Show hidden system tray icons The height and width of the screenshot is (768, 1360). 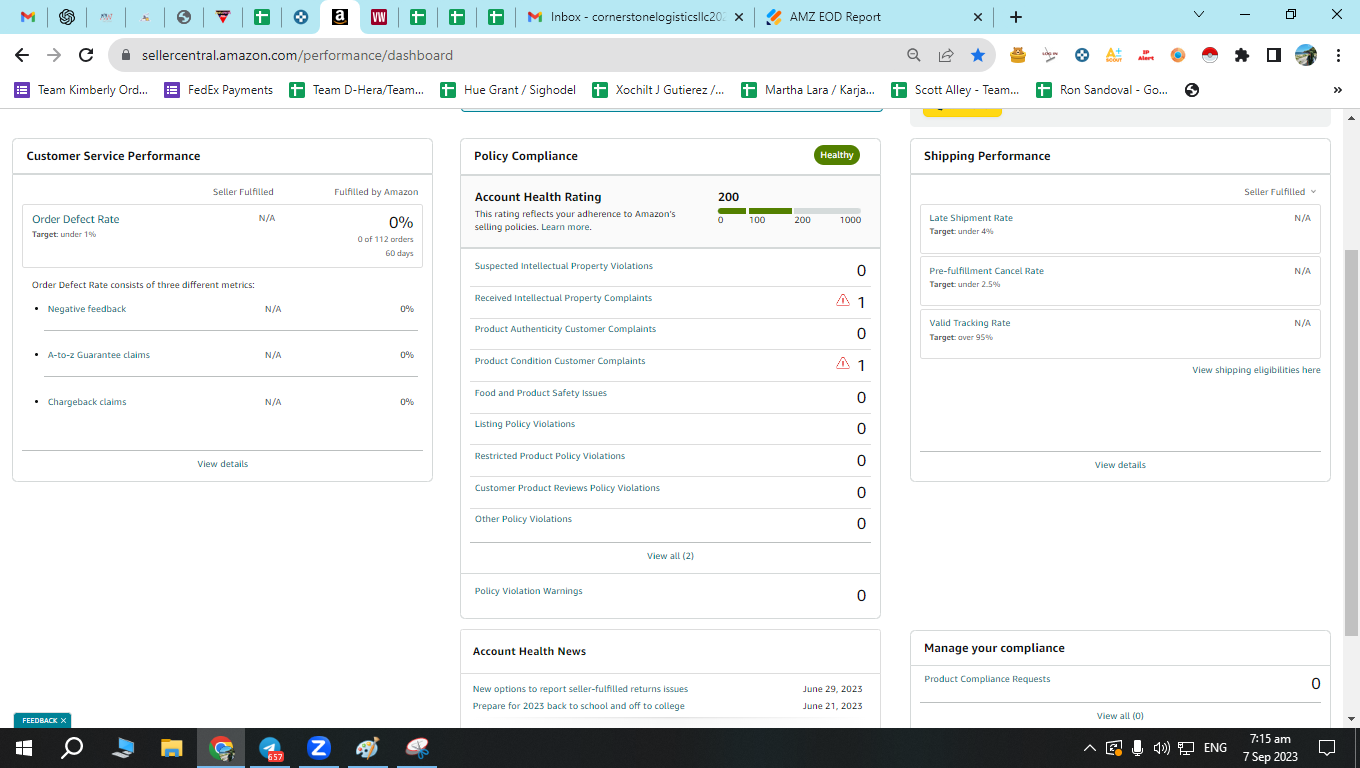click(x=1090, y=748)
